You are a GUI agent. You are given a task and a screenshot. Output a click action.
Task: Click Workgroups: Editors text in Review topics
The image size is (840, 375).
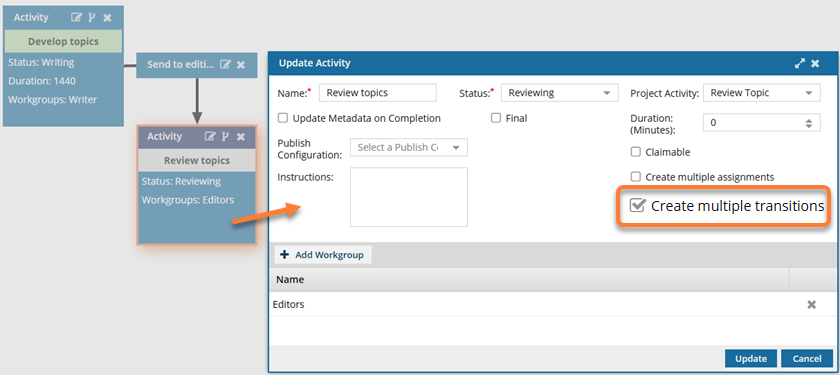tap(188, 200)
